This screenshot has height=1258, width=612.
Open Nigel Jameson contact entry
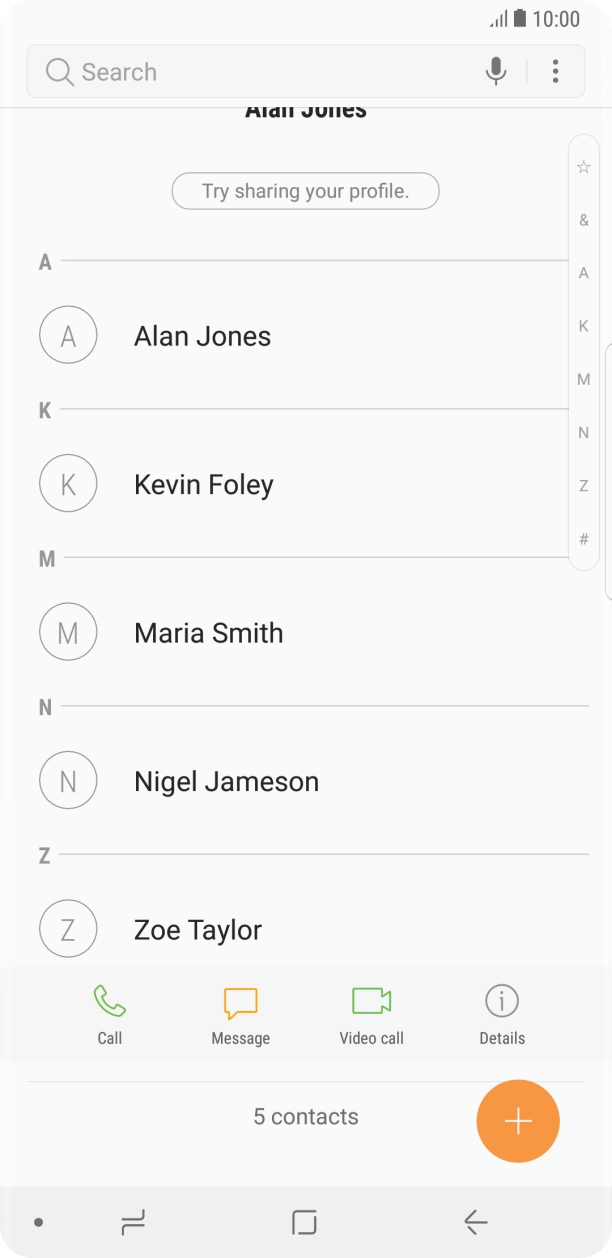(226, 782)
